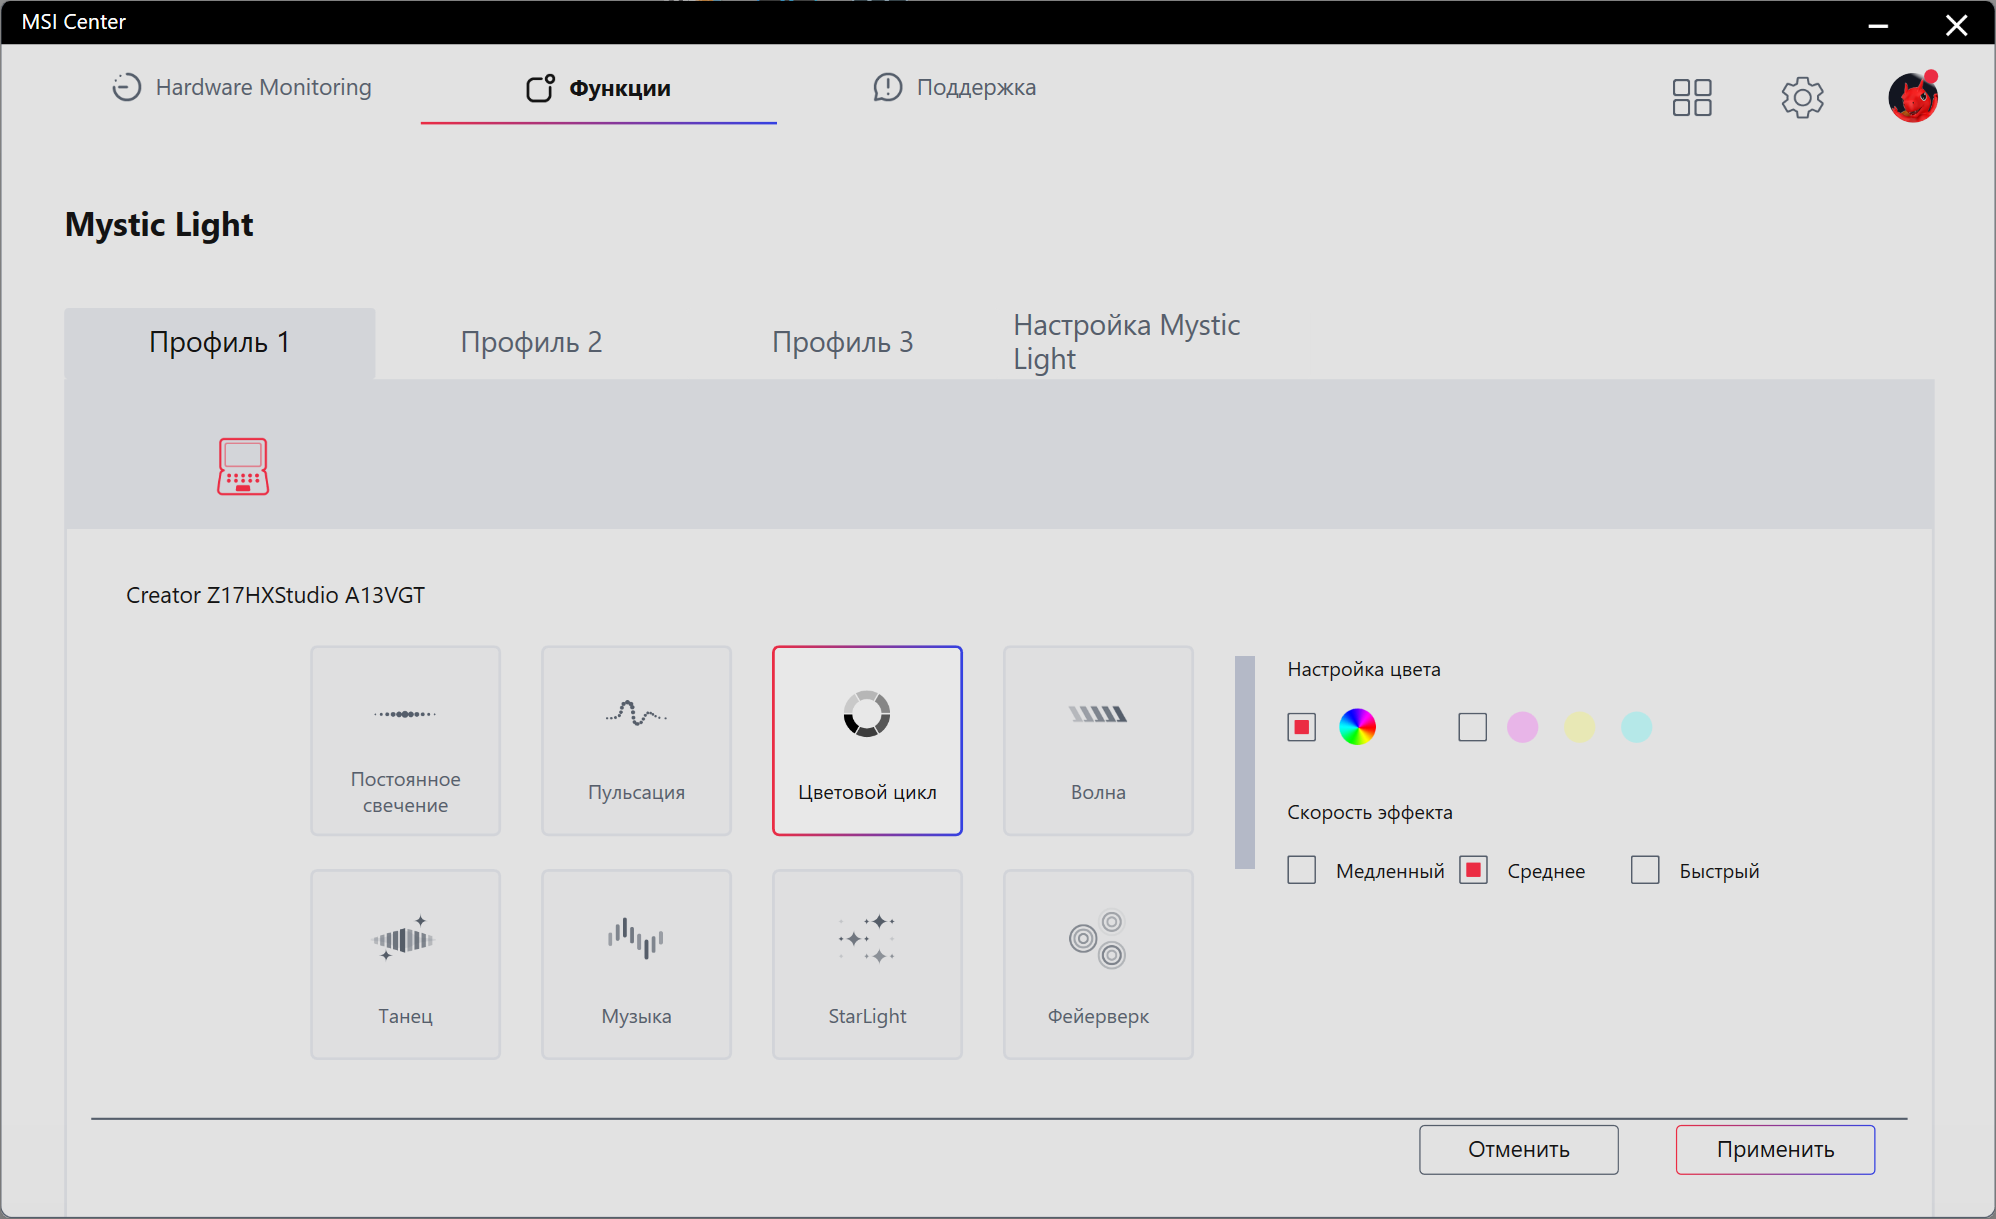1996x1219 pixels.
Task: Choose the Пульсация breathing effect
Action: pyautogui.click(x=636, y=740)
